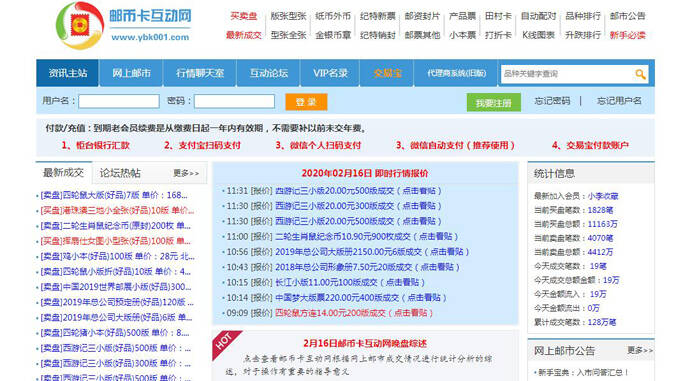The image size is (690, 381).
Task: Switch to the 论坛热帖 tab
Action: click(120, 173)
